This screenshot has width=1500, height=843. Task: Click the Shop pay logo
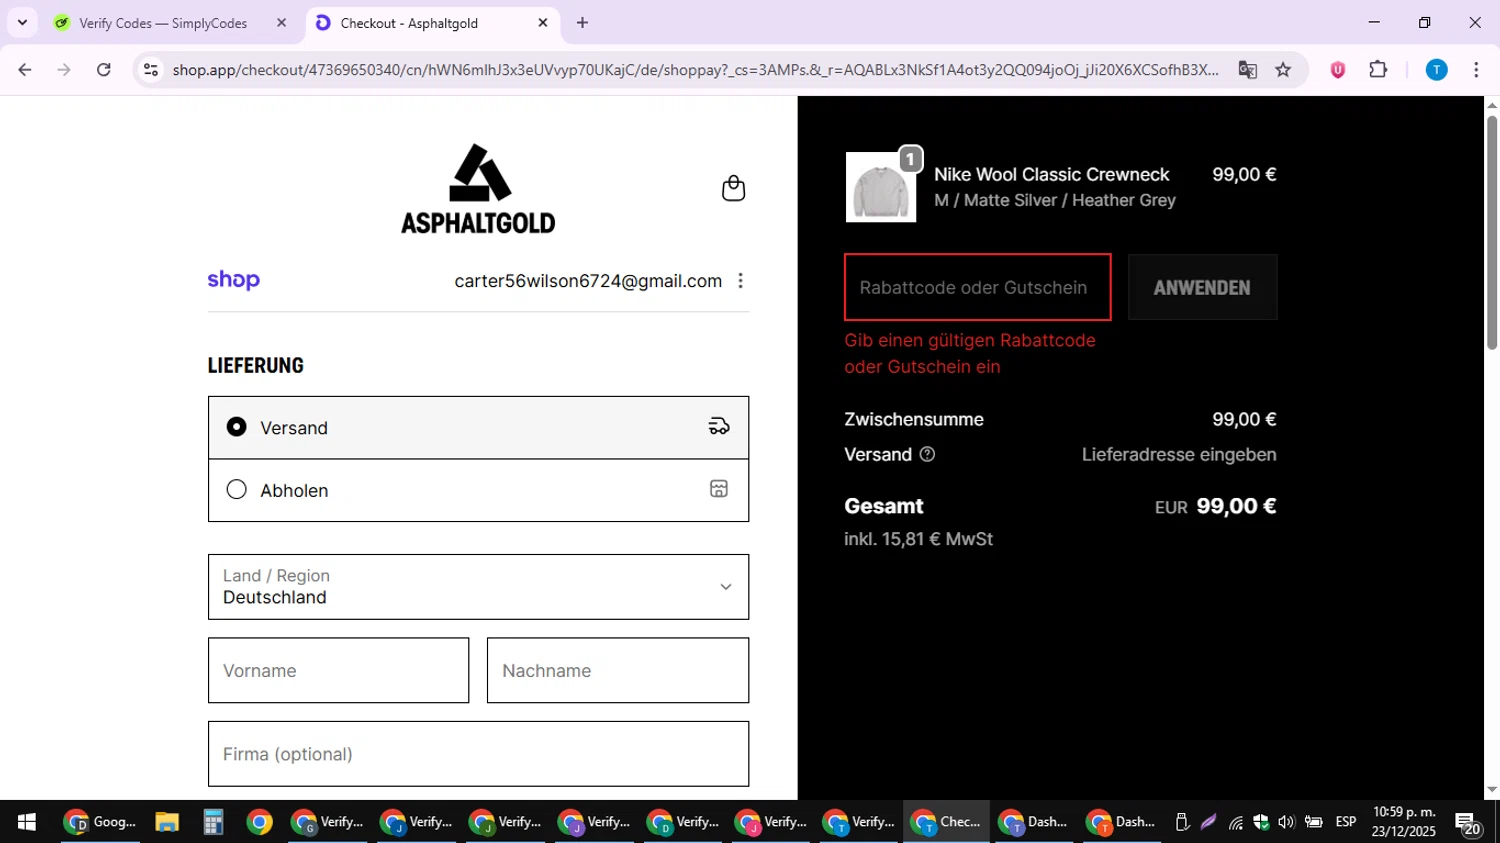tap(234, 280)
